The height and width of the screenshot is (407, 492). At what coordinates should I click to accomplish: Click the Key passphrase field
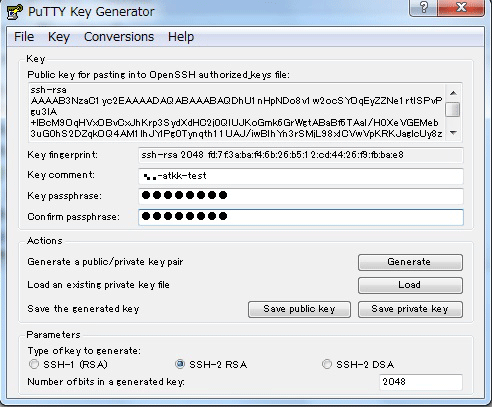click(x=301, y=196)
